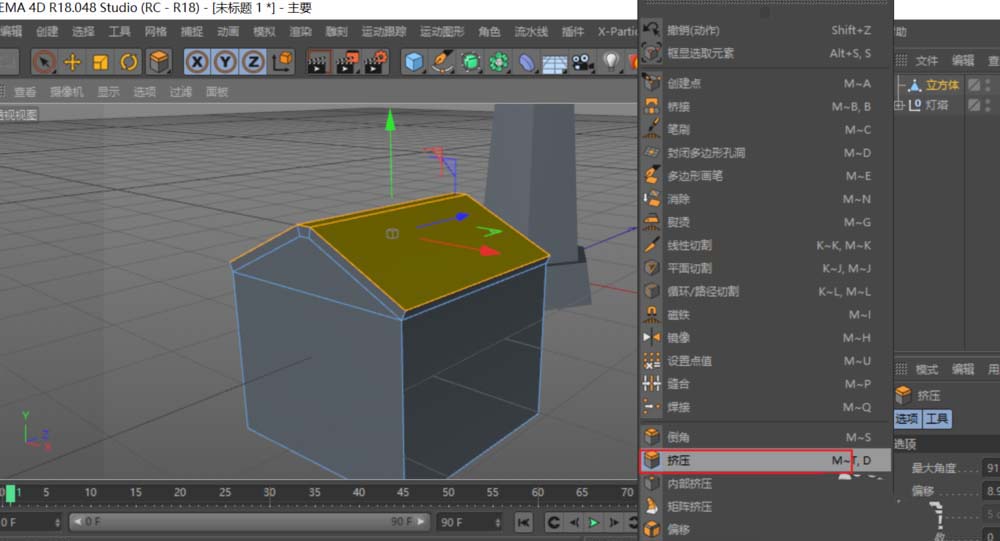Click the 90 F end frame field
The image size is (1000, 541).
[470, 522]
